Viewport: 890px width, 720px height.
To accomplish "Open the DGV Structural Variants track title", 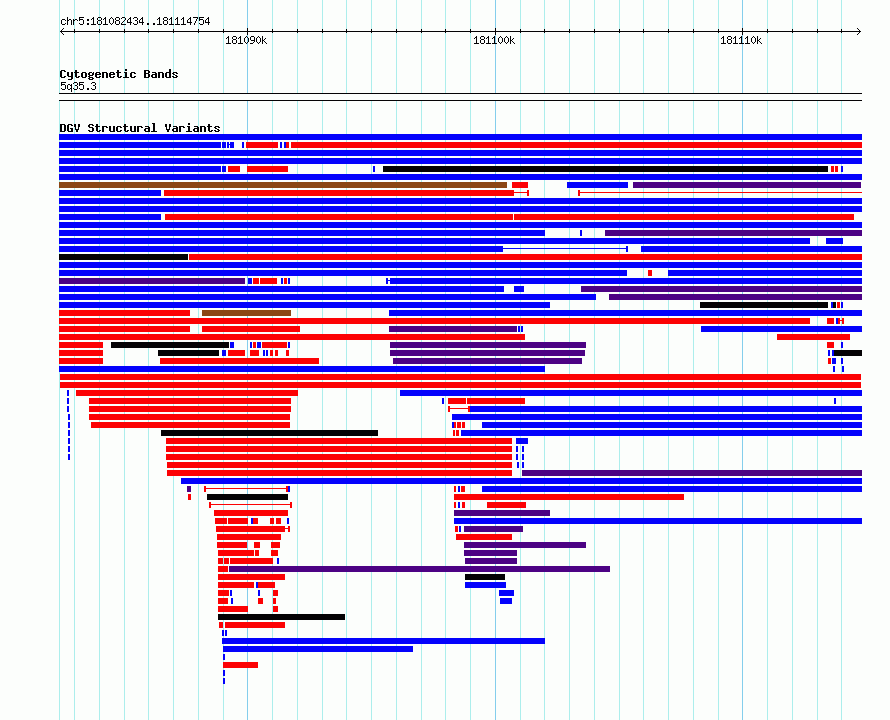I will tap(140, 128).
